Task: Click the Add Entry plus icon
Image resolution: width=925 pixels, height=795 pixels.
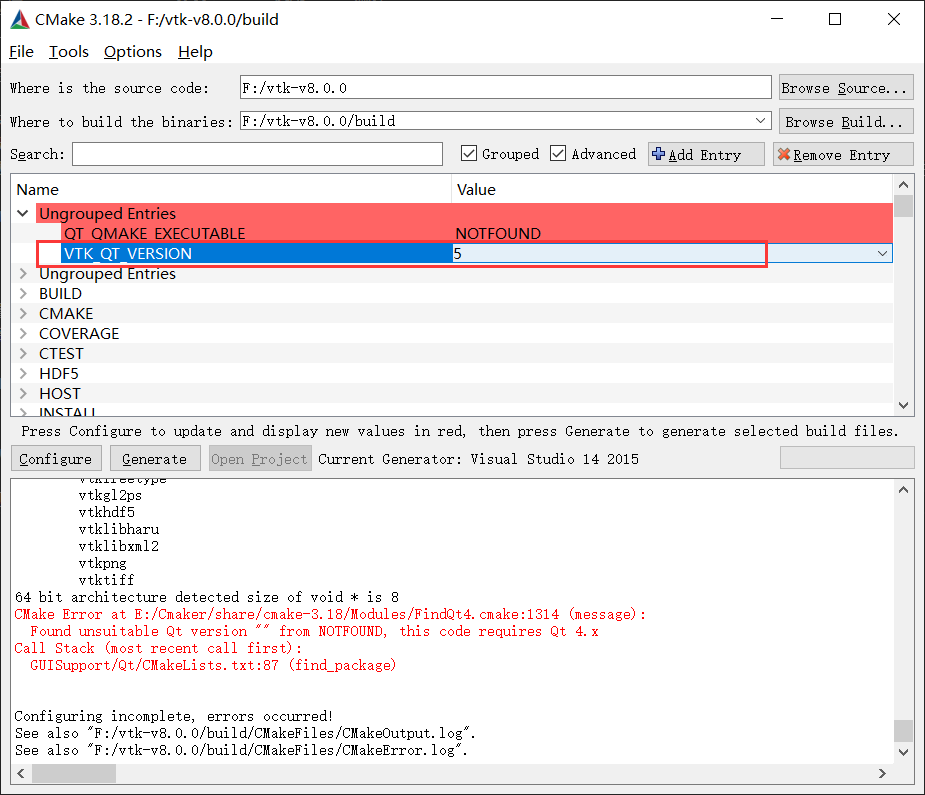Action: (x=658, y=154)
